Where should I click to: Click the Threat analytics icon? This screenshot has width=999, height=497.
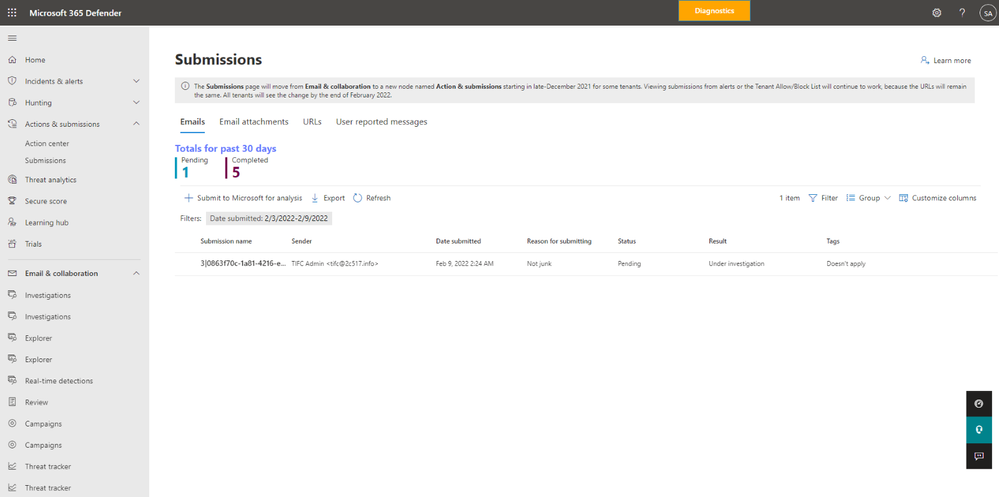coord(11,180)
